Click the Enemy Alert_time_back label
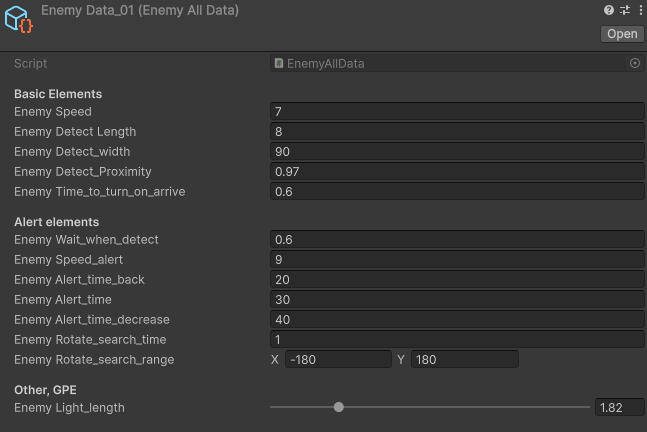Viewport: 647px width, 432px height. tap(79, 280)
